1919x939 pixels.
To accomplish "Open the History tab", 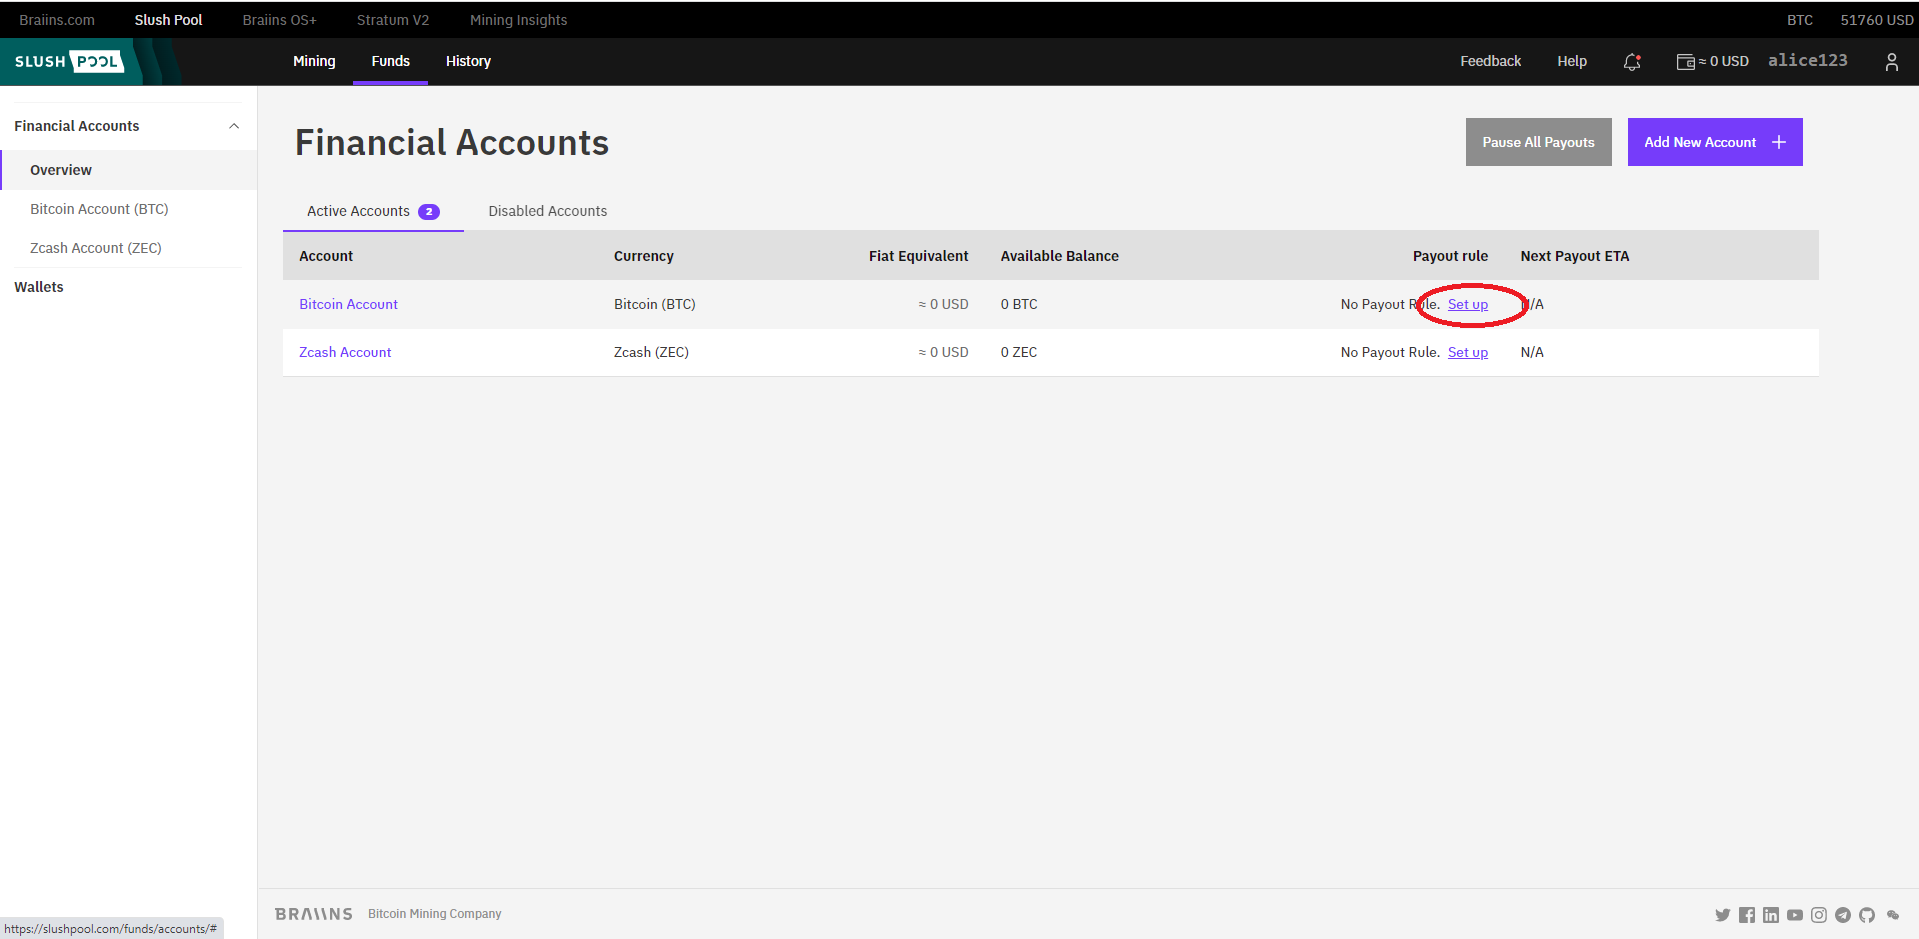I will click(468, 61).
